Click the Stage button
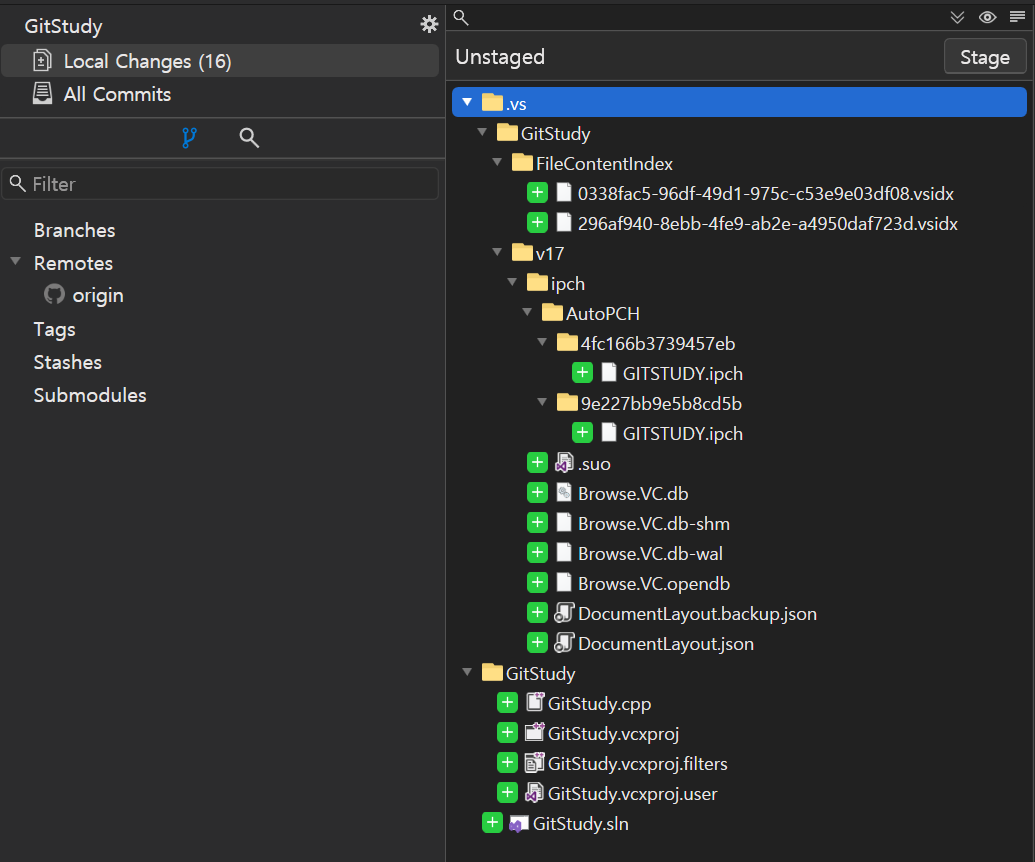 pyautogui.click(x=985, y=57)
